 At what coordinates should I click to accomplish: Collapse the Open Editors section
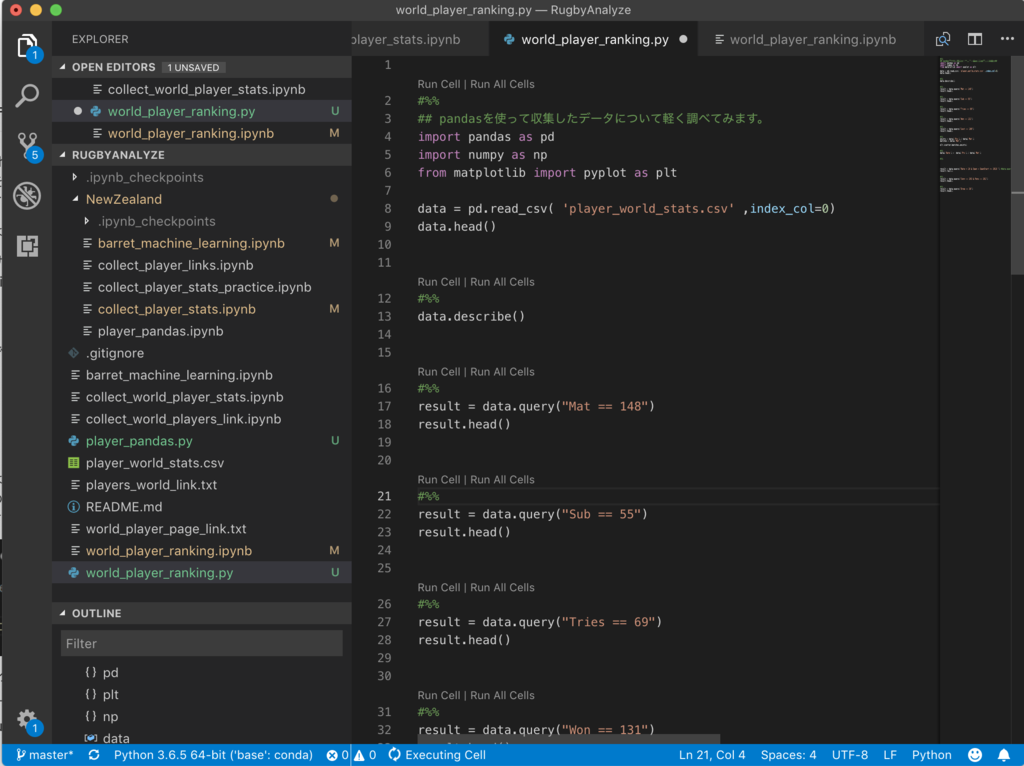[x=113, y=67]
